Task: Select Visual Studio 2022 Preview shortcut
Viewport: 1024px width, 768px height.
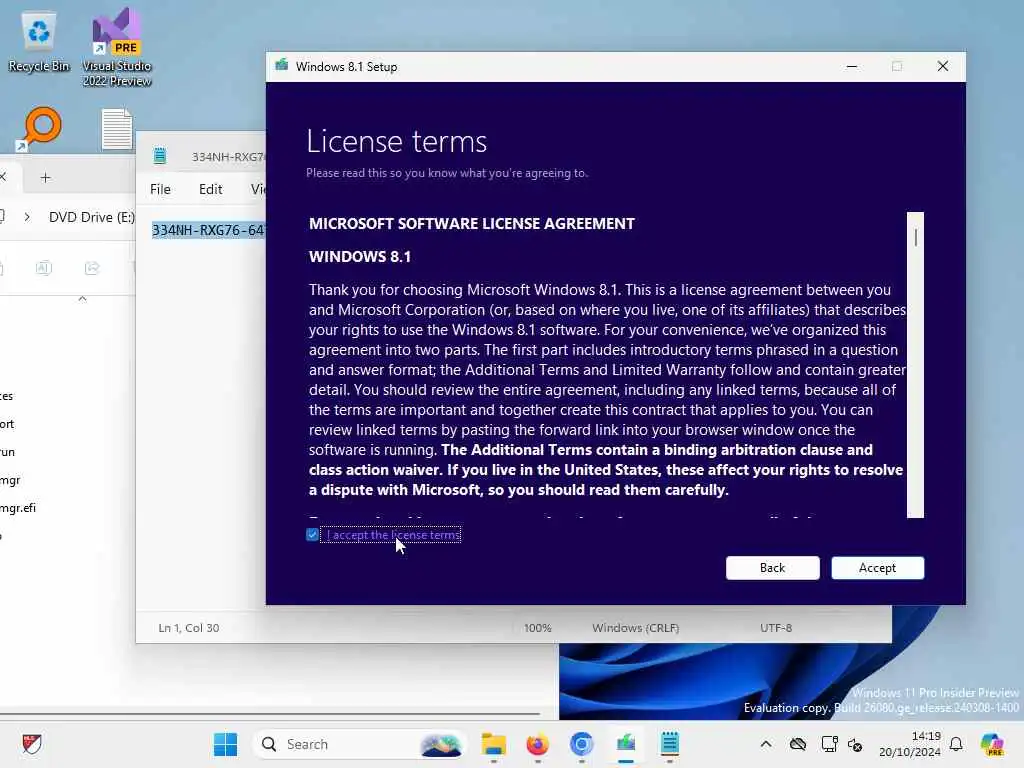Action: (x=117, y=48)
